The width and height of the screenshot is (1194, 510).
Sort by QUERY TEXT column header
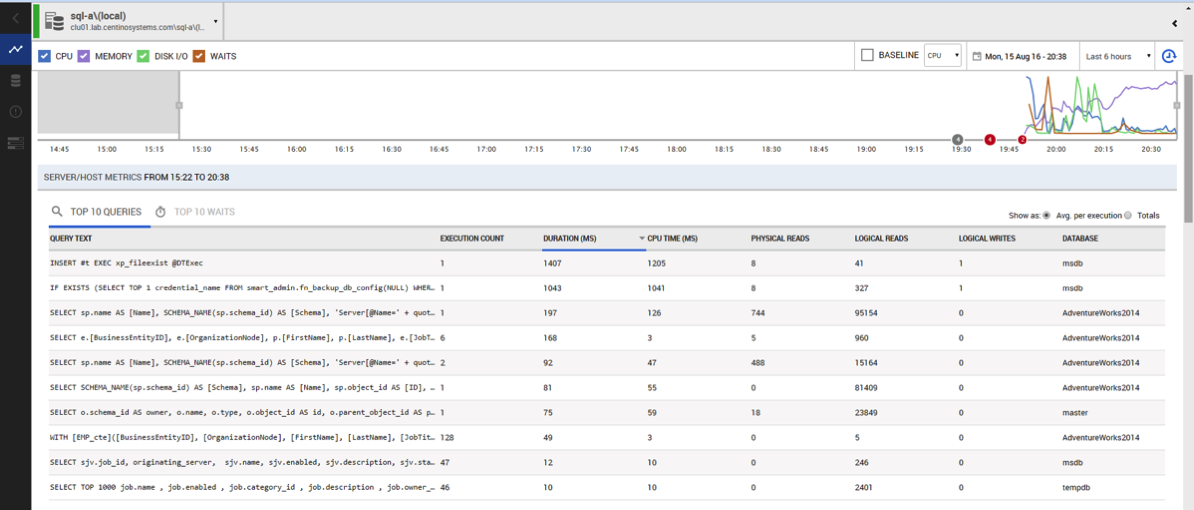72,238
